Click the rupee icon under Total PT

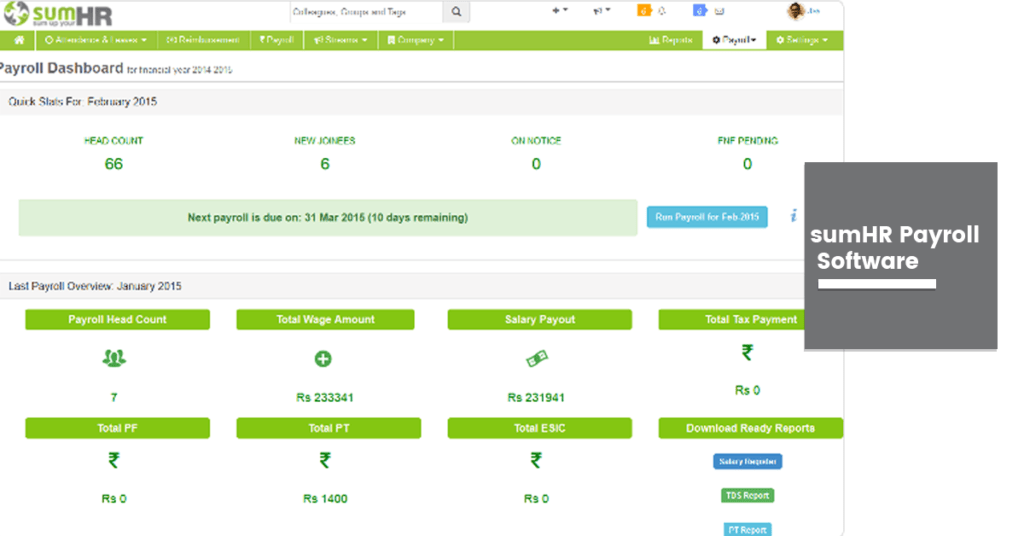pyautogui.click(x=325, y=460)
